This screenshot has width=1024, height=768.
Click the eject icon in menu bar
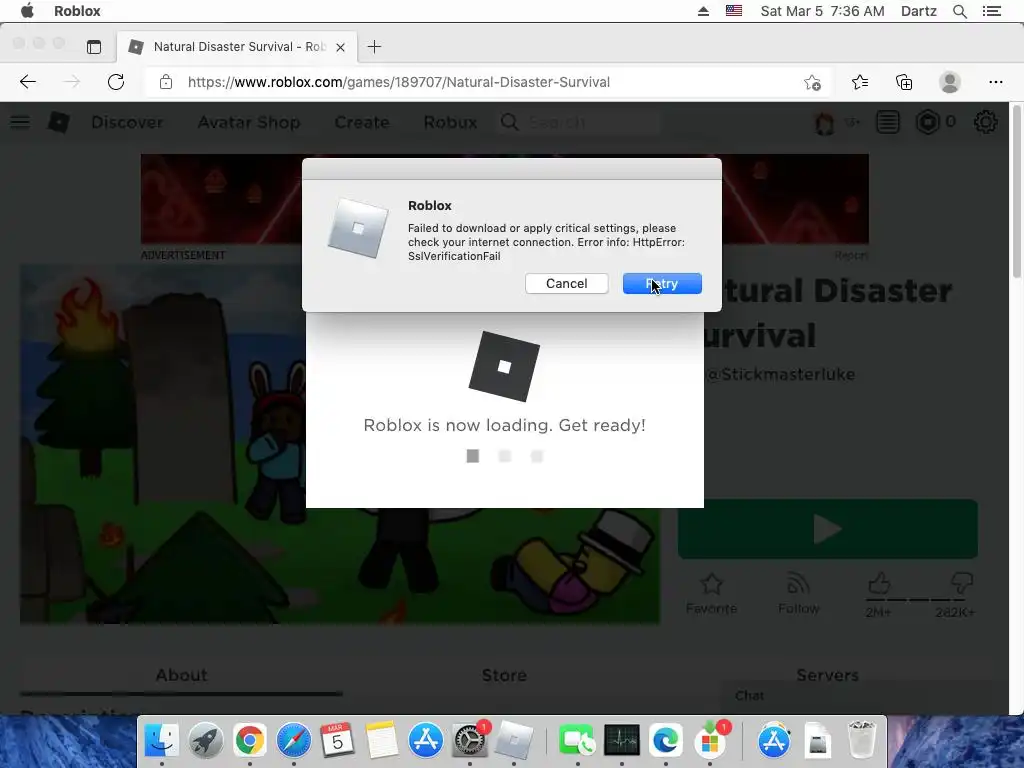pos(703,11)
